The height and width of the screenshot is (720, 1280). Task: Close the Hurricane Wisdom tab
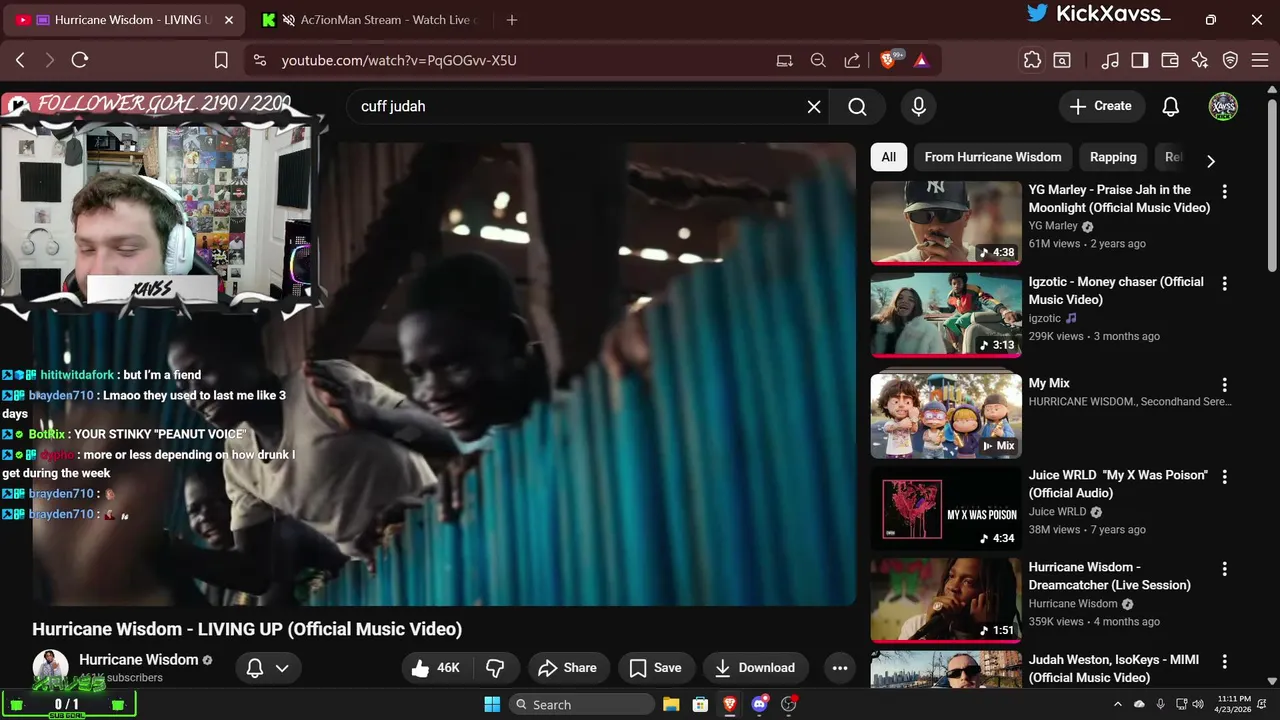coord(229,20)
